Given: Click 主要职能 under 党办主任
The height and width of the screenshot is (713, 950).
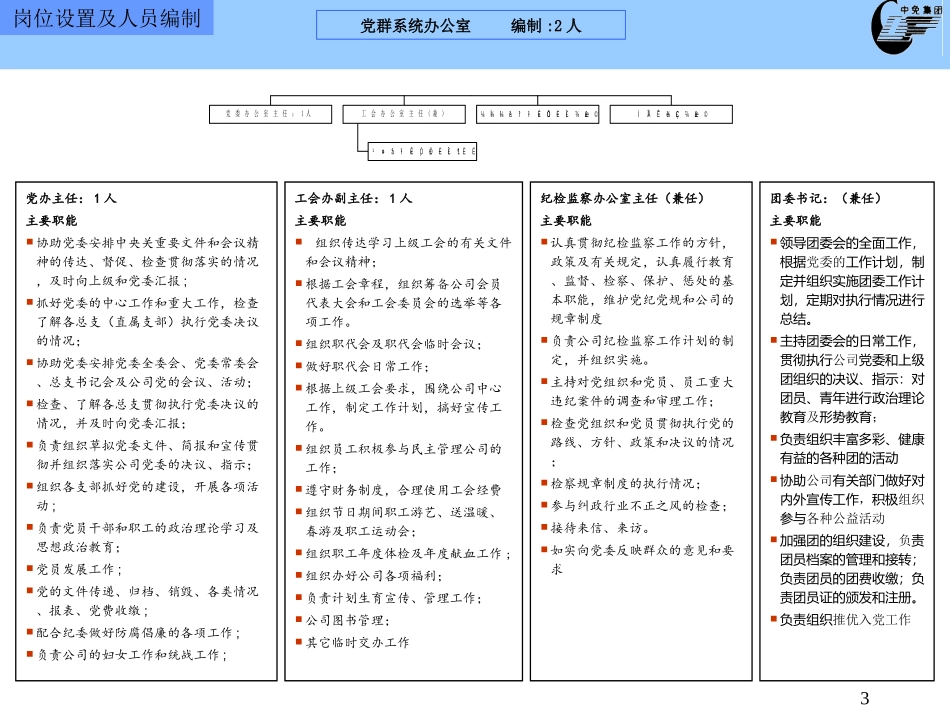Looking at the screenshot, I should [51, 221].
